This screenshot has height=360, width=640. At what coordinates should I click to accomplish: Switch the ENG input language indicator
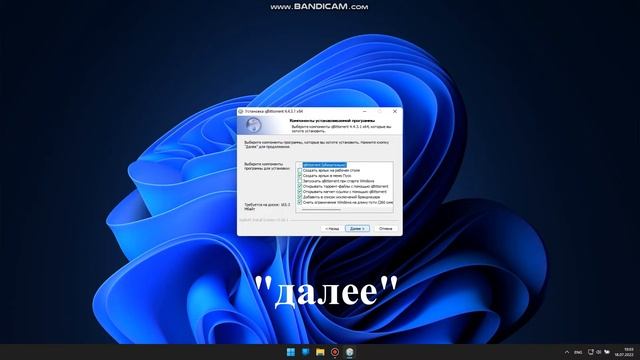(x=578, y=352)
